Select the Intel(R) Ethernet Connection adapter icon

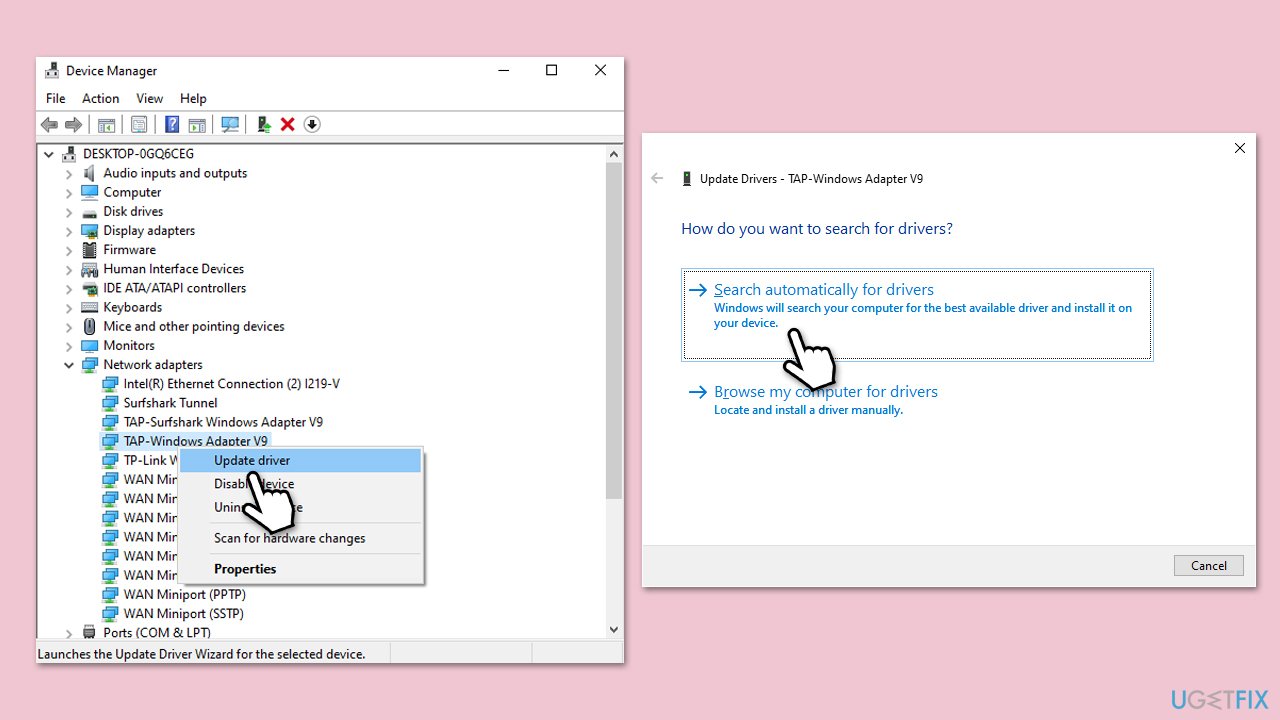pyautogui.click(x=110, y=384)
